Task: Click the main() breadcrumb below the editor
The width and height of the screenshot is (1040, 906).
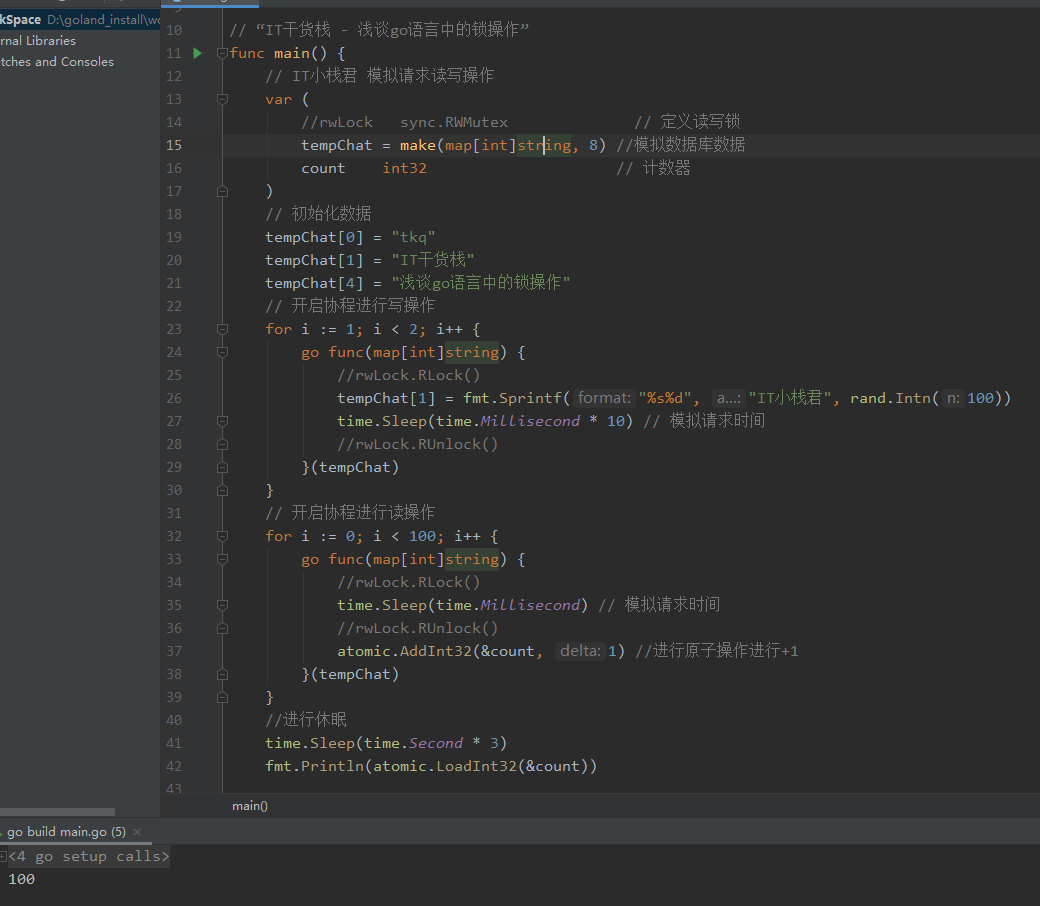Action: (249, 805)
